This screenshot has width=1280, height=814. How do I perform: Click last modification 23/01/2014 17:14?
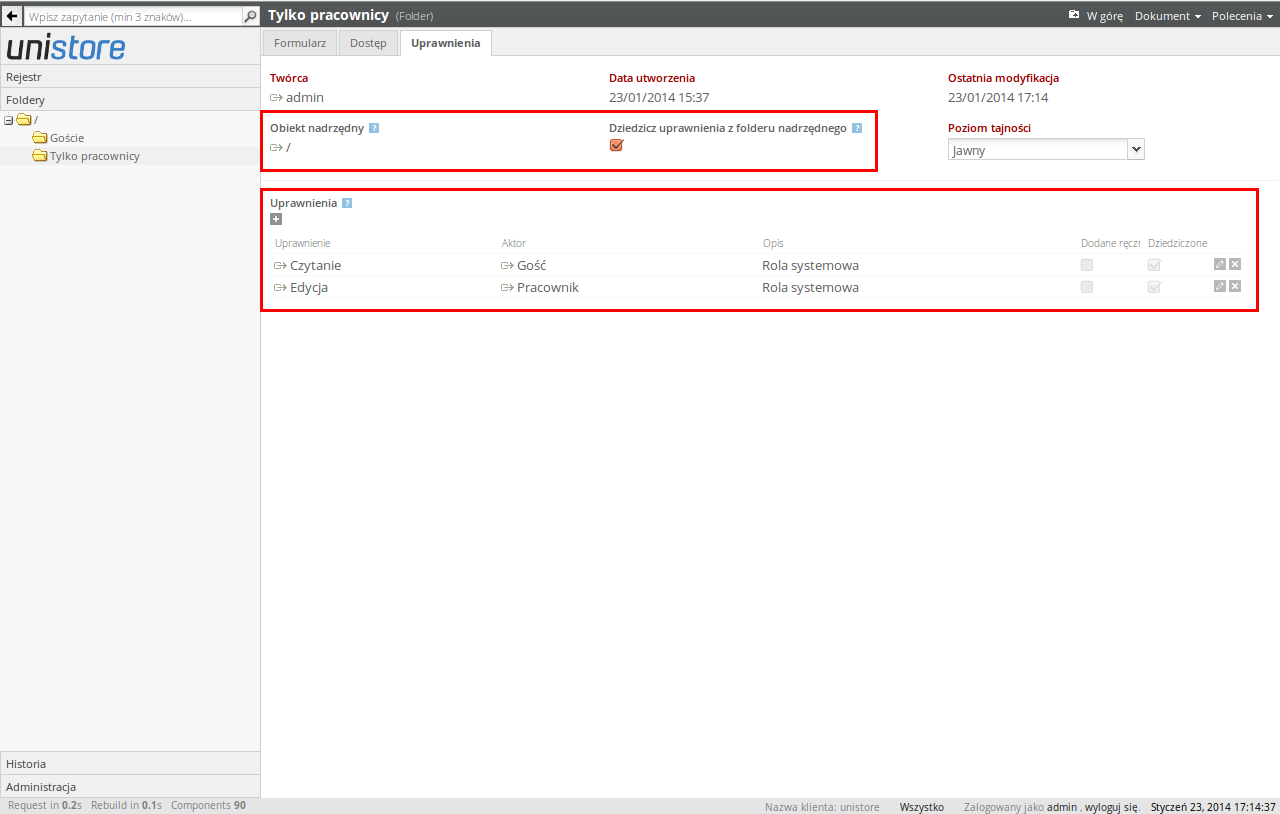pos(998,98)
